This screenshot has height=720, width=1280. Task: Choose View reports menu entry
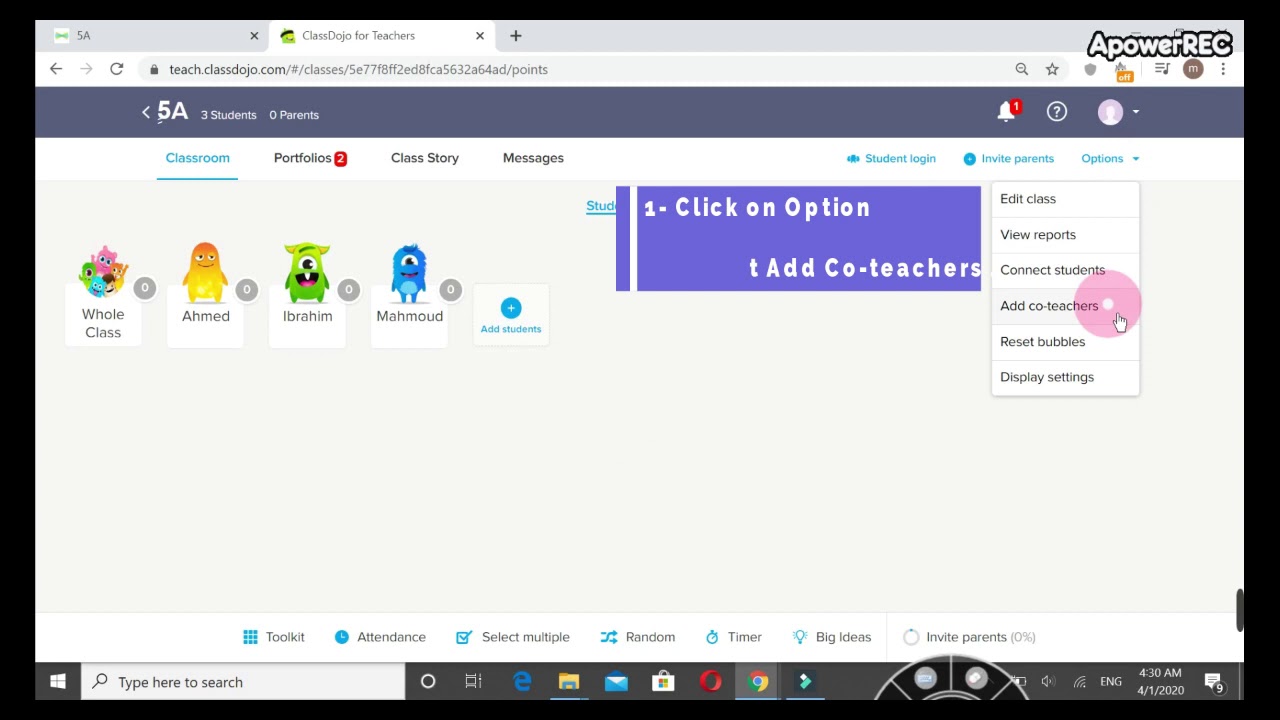pyautogui.click(x=1065, y=235)
